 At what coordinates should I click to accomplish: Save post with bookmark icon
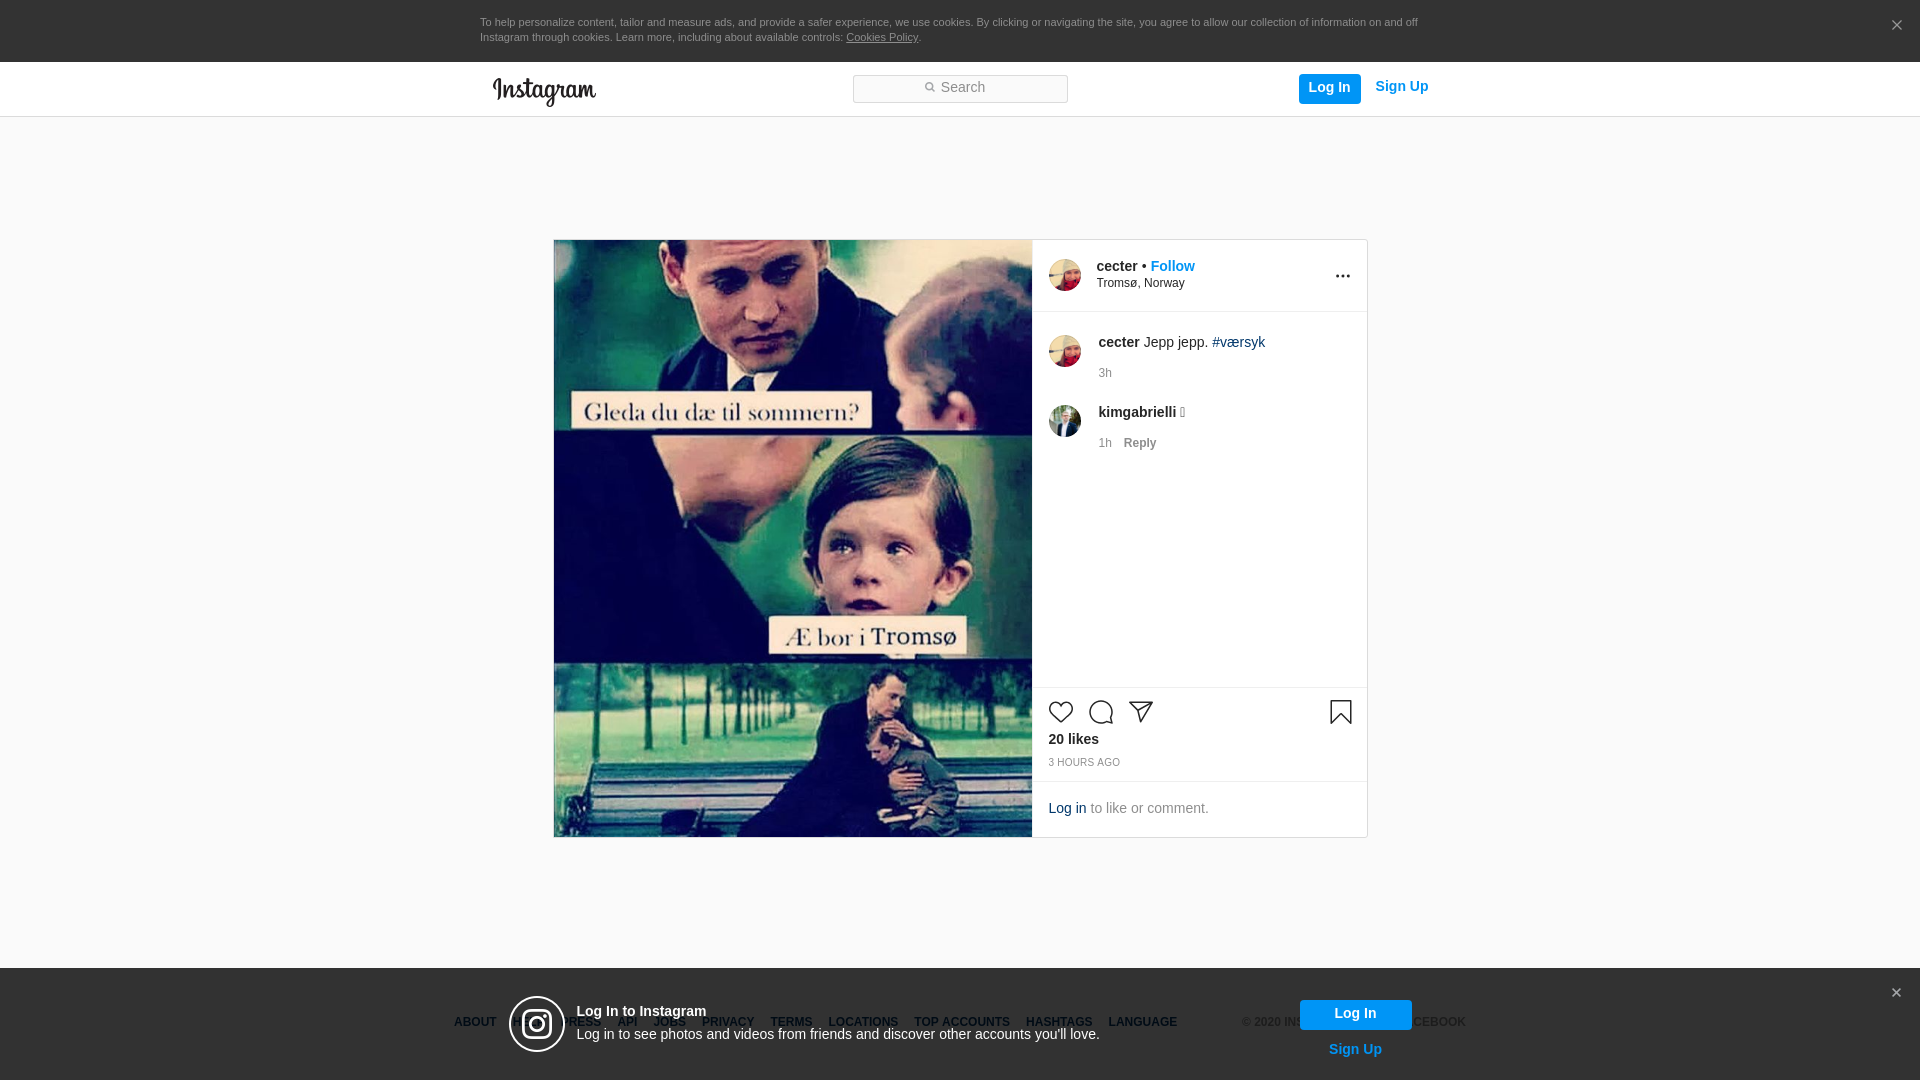point(1340,712)
